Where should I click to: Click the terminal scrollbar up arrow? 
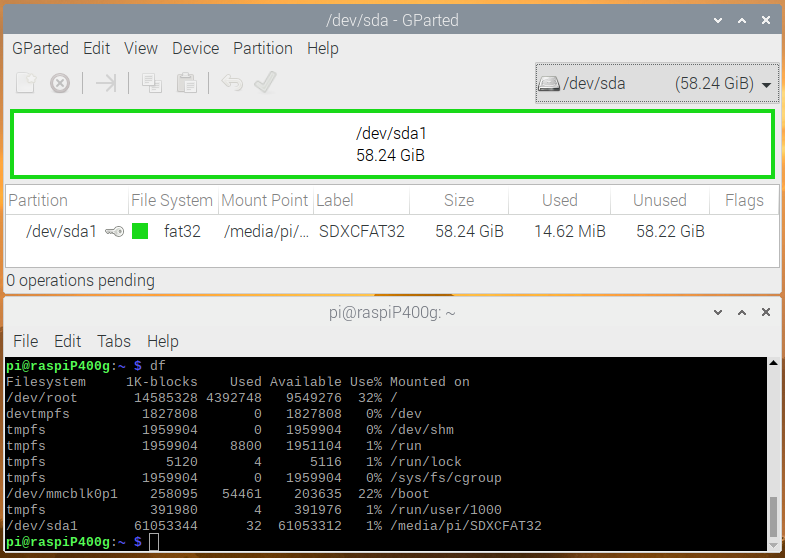click(773, 363)
